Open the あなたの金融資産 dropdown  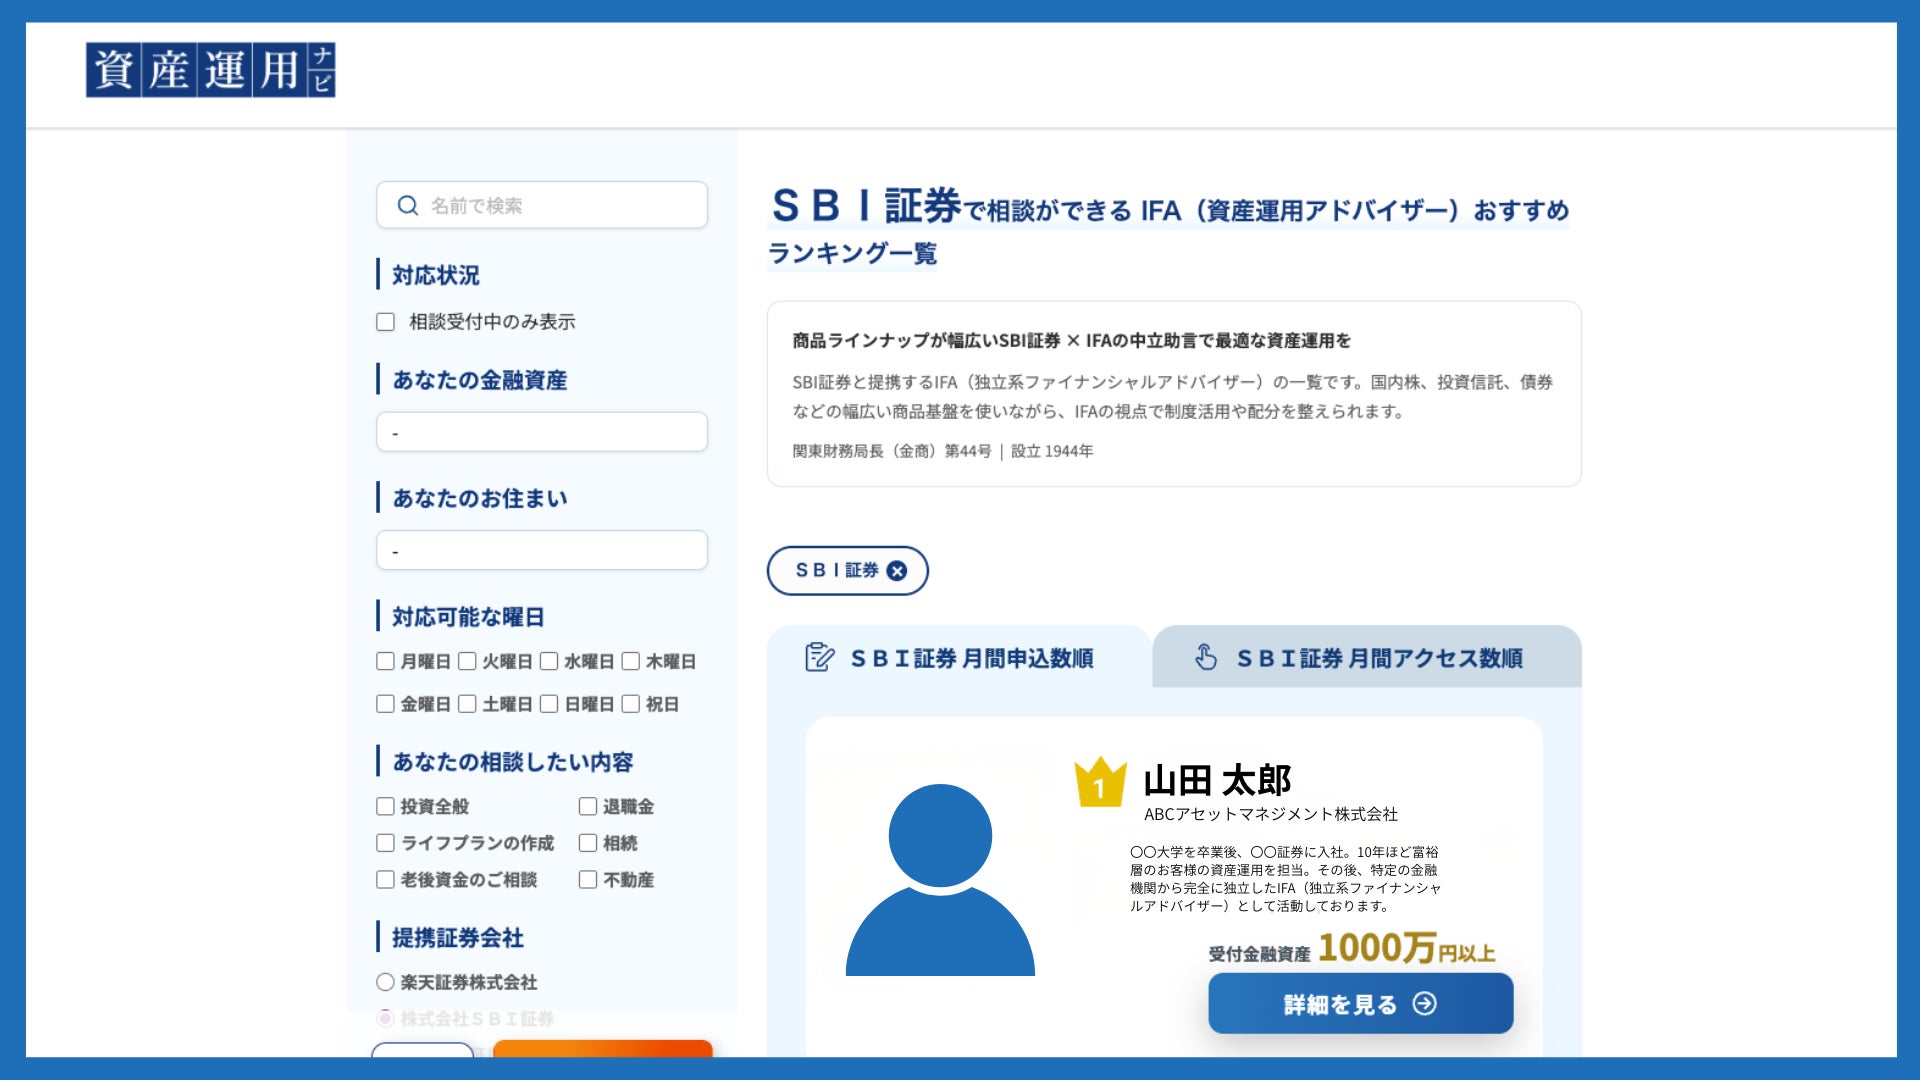coord(542,432)
